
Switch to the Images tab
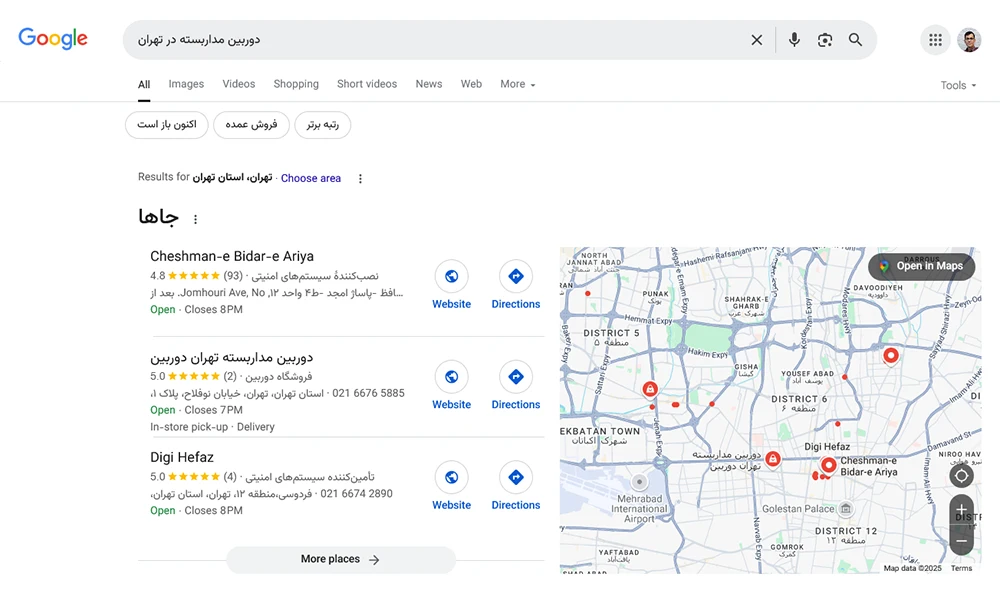[186, 84]
